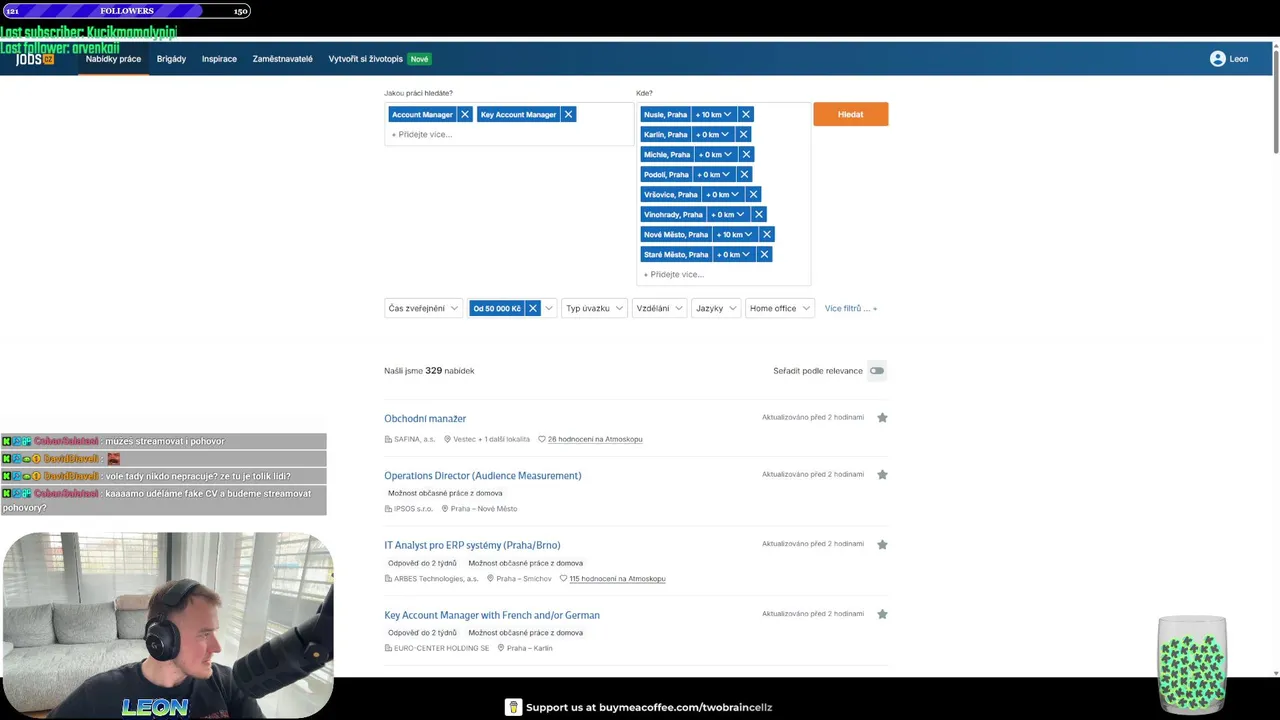Click the EURO-CENTER HOLDING SE company name
1280x720 pixels.
coord(441,649)
